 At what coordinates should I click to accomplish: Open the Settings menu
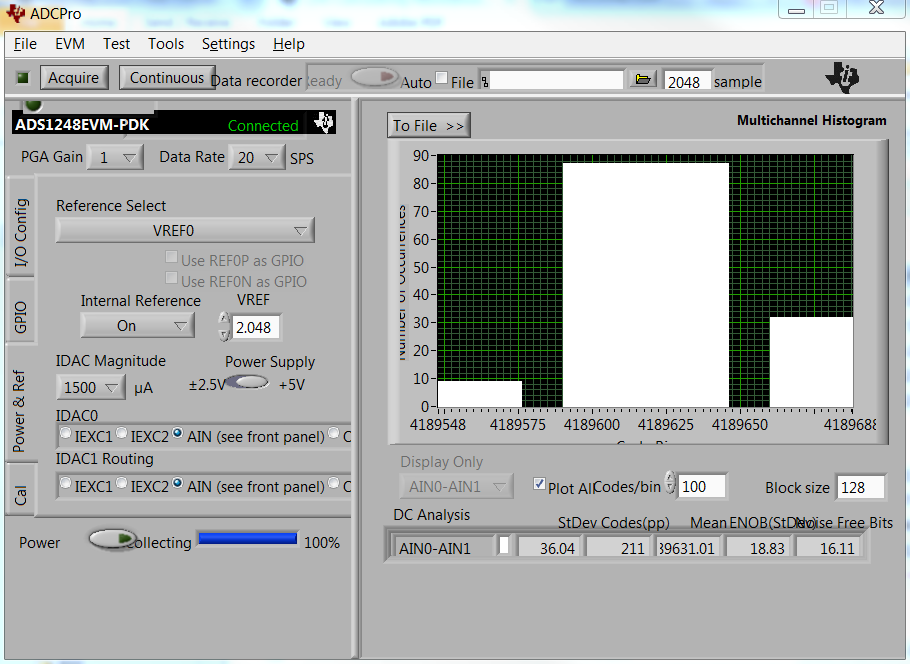pyautogui.click(x=228, y=44)
